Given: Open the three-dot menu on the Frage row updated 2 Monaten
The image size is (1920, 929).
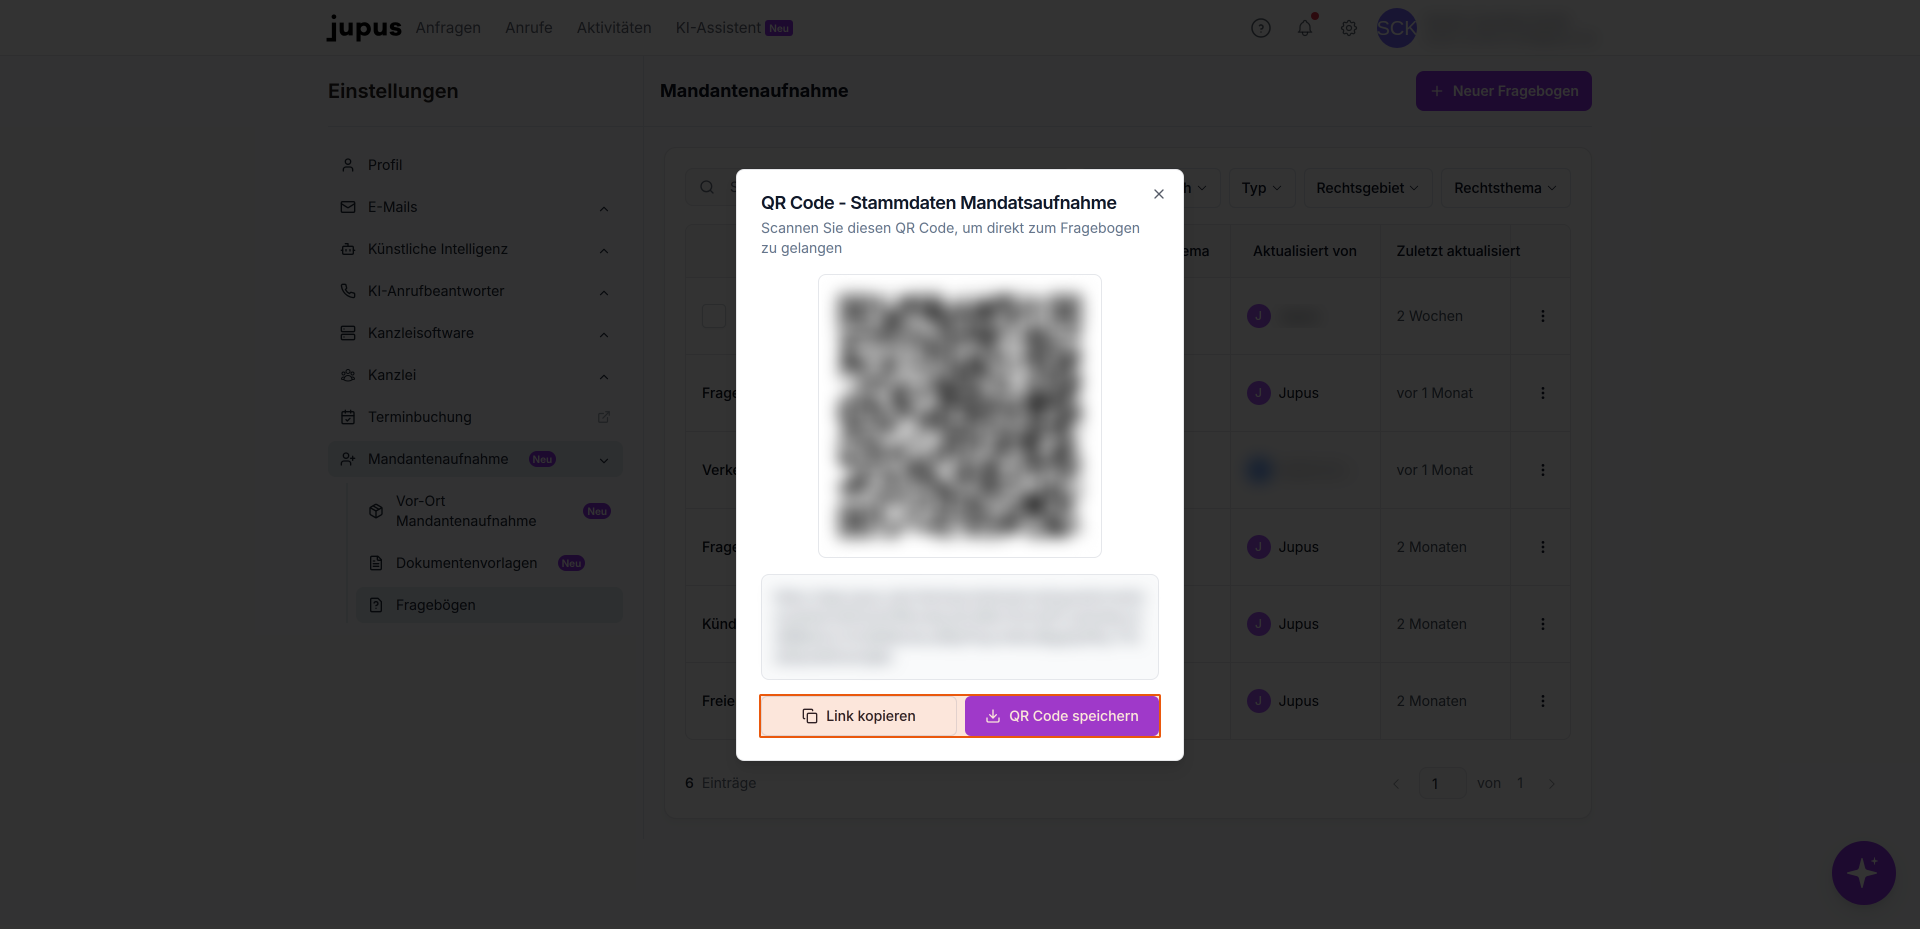Looking at the screenshot, I should [1543, 547].
